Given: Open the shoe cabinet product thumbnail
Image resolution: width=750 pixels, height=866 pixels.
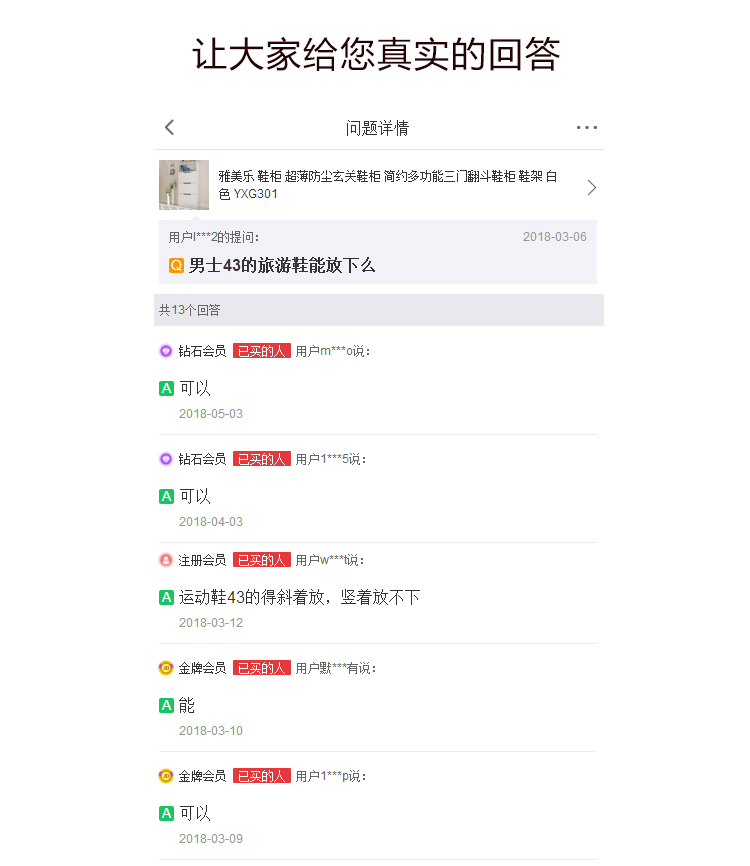Looking at the screenshot, I should [x=184, y=185].
